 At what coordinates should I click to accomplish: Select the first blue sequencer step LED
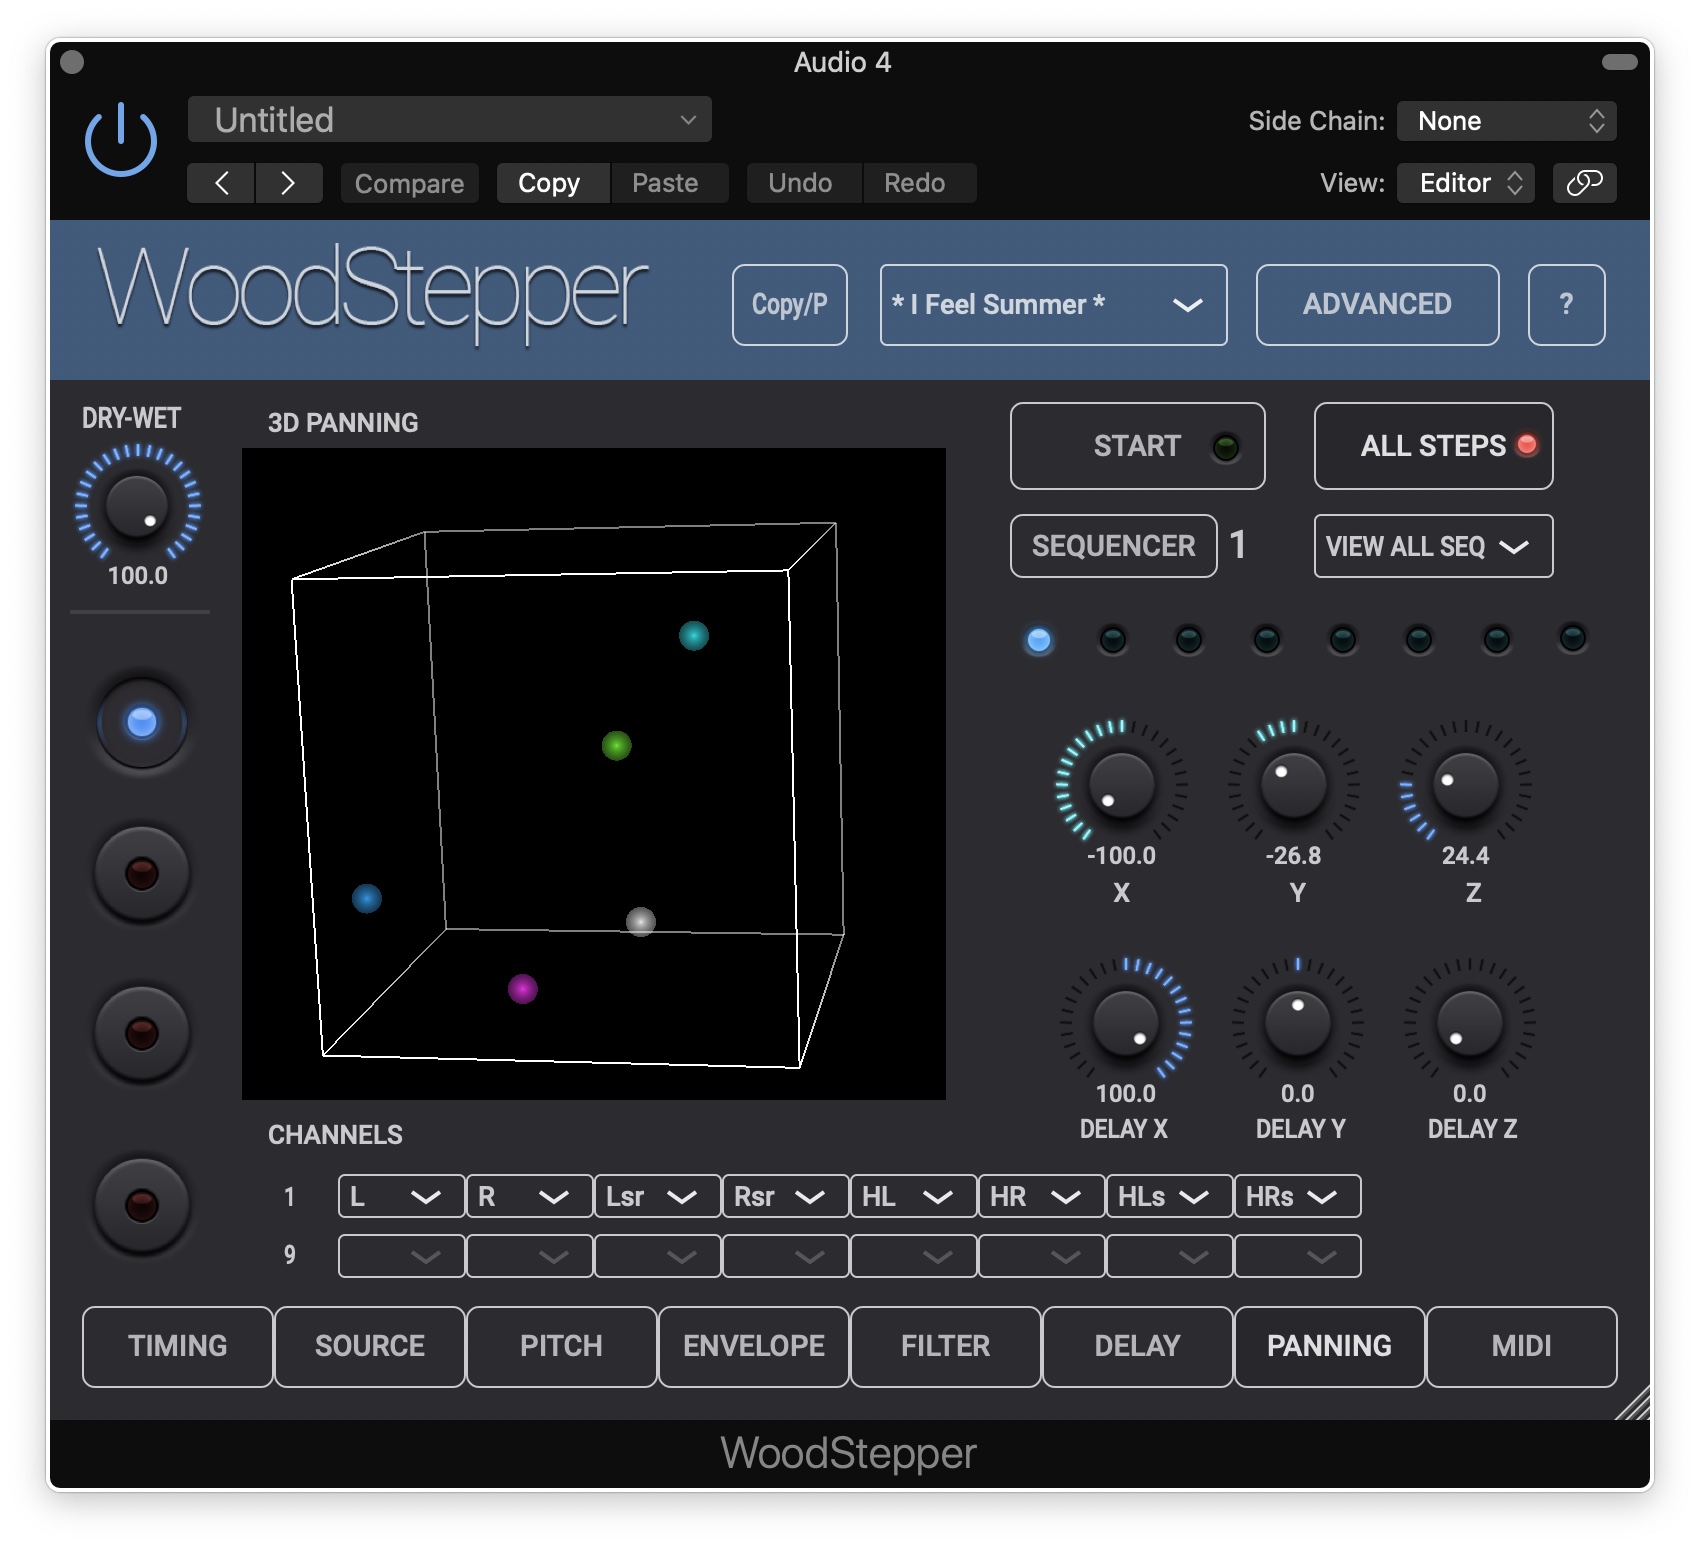[1037, 641]
